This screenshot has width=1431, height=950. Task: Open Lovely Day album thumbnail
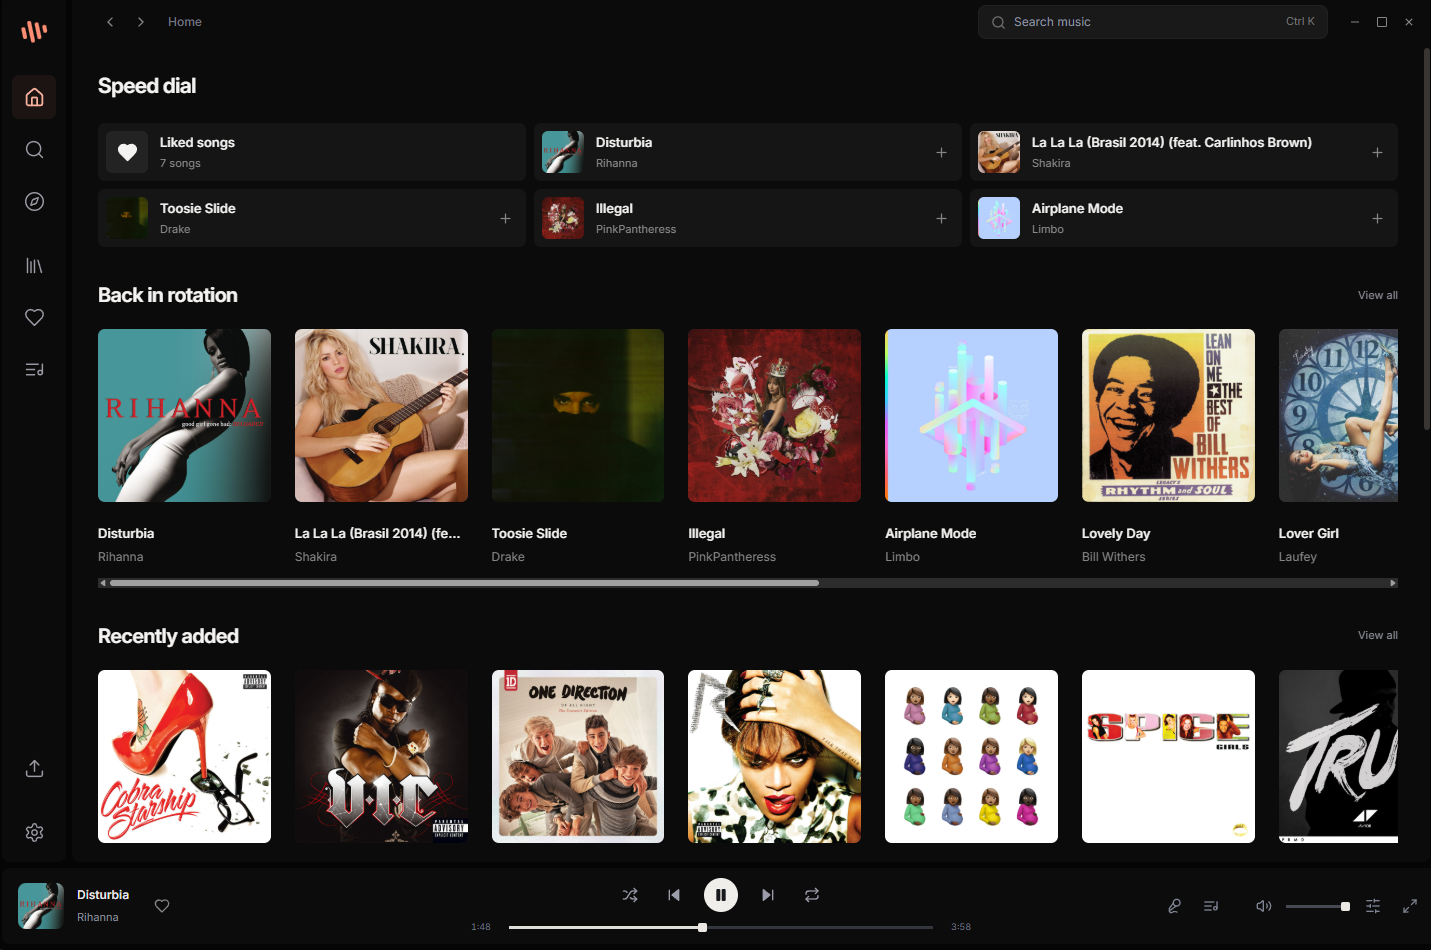click(1168, 416)
